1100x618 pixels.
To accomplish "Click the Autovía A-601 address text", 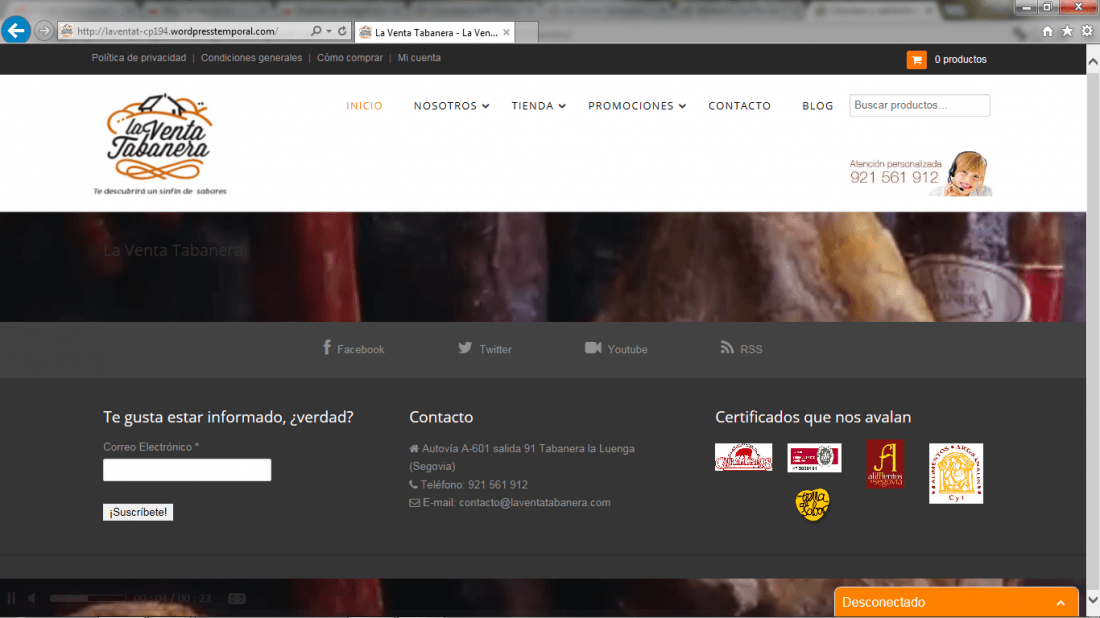I will [522, 457].
